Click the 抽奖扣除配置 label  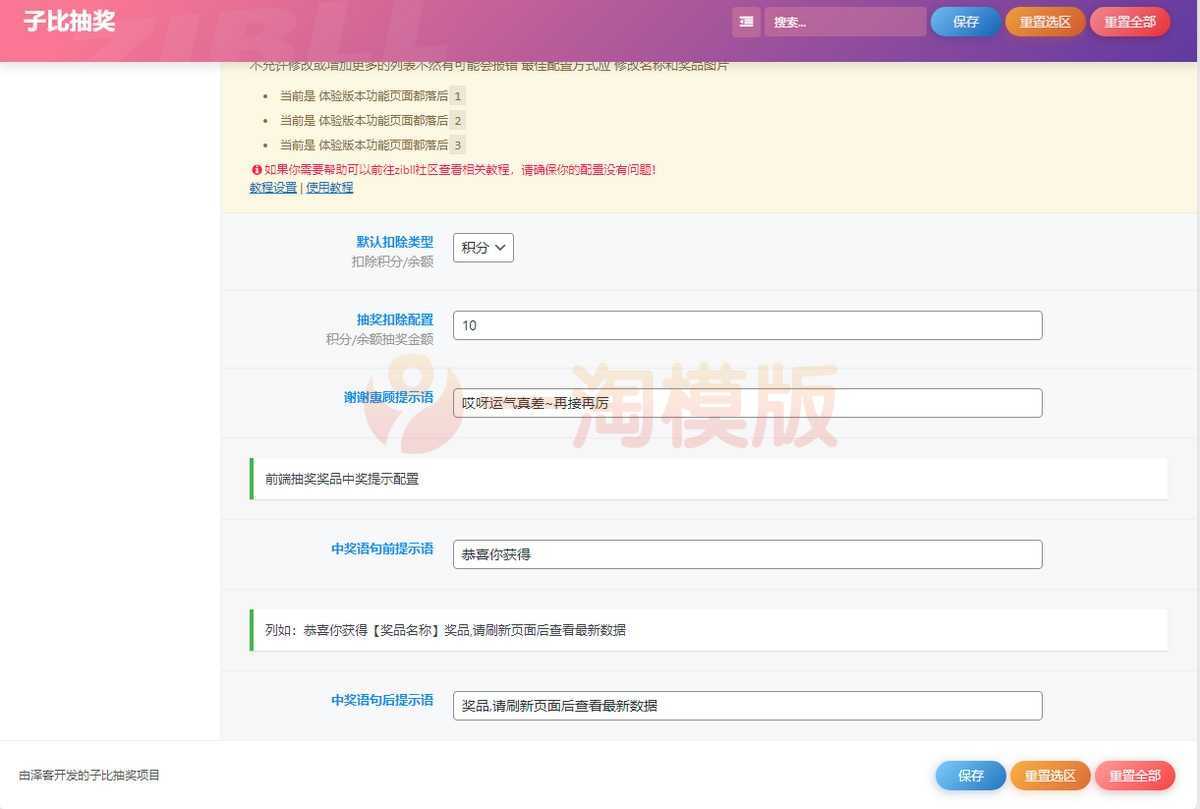point(395,320)
